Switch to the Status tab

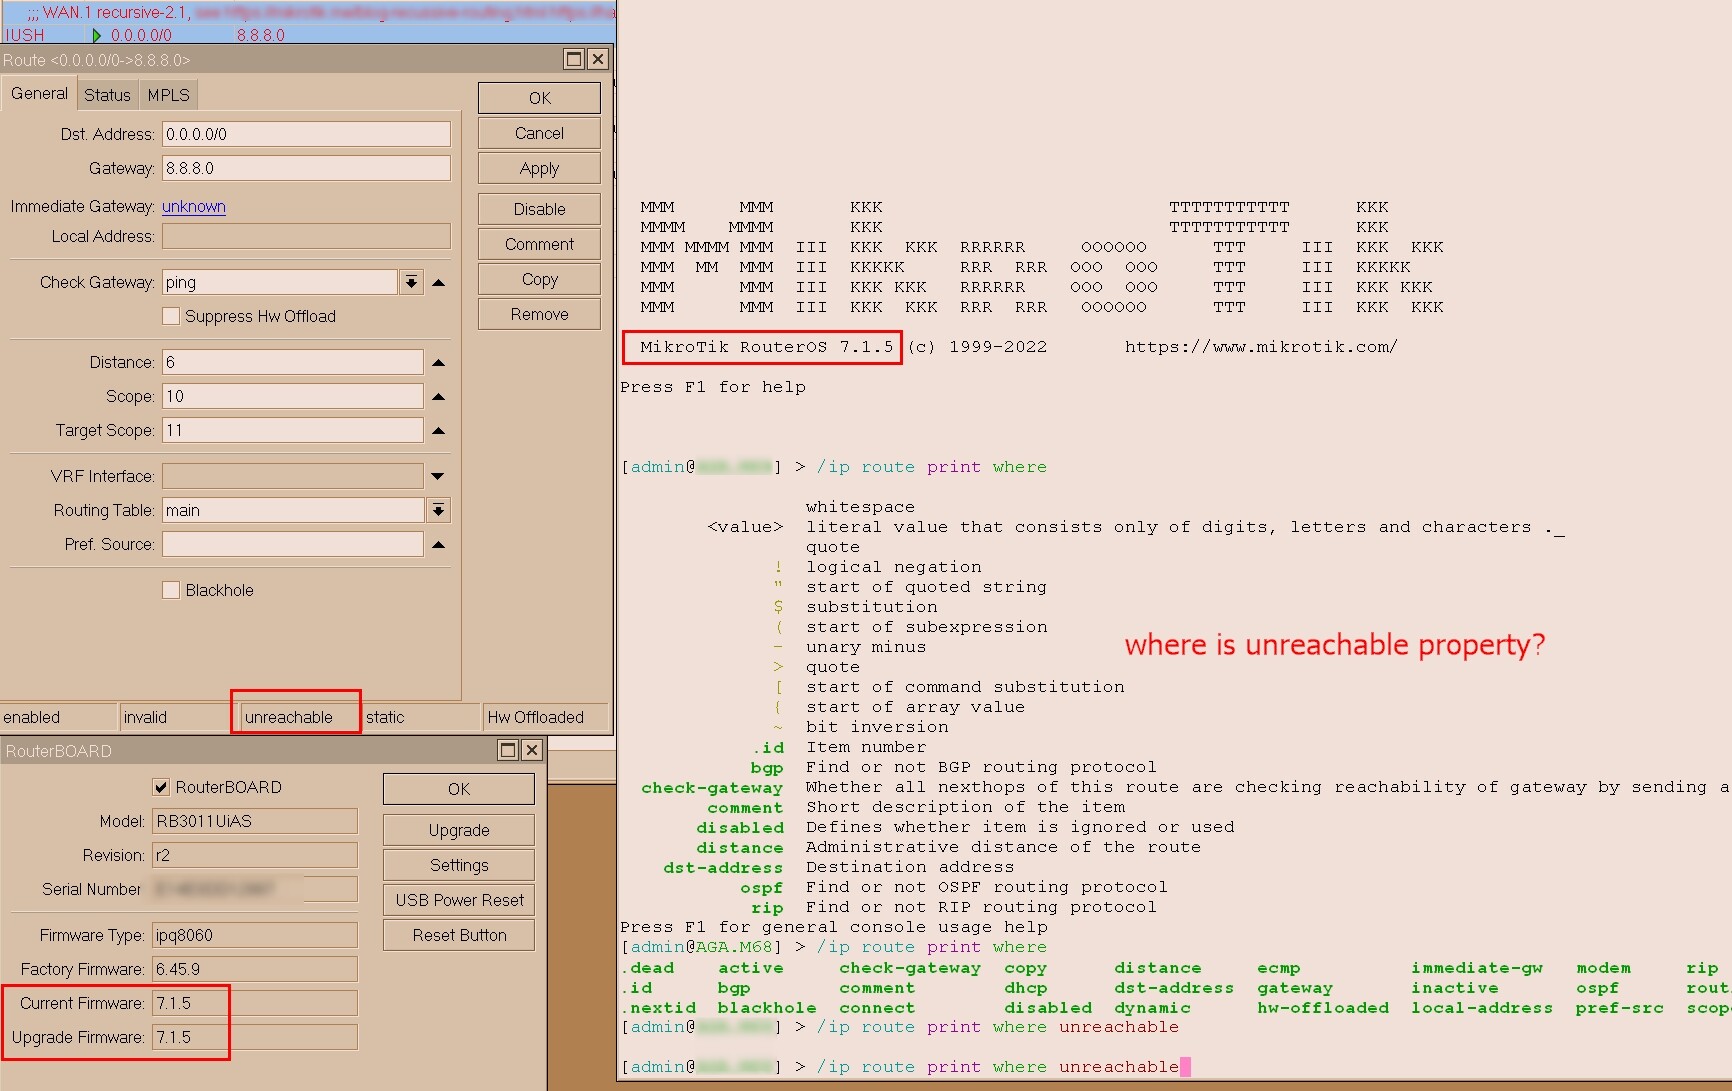(107, 94)
